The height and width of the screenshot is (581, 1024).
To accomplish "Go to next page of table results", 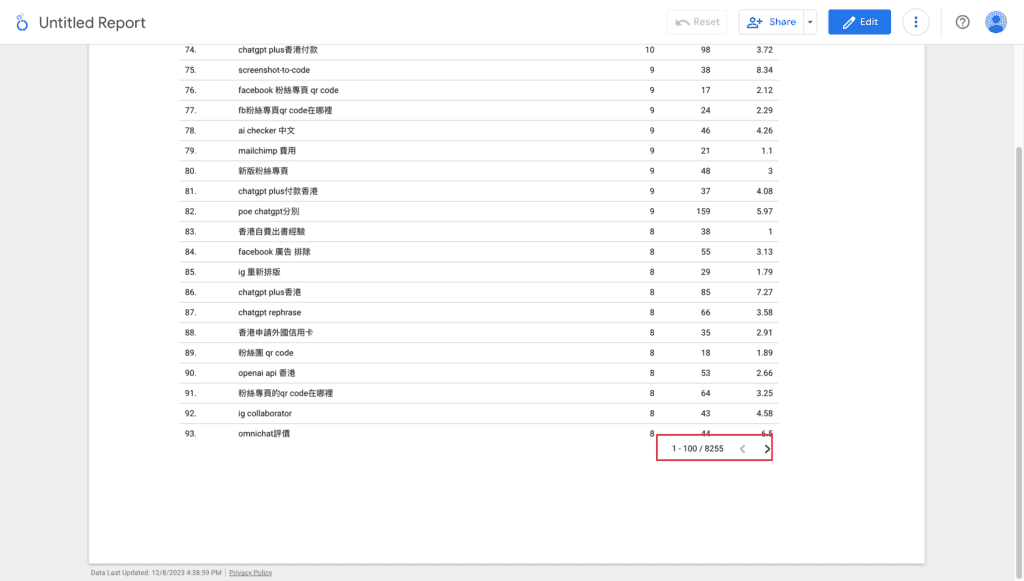I will tap(767, 448).
